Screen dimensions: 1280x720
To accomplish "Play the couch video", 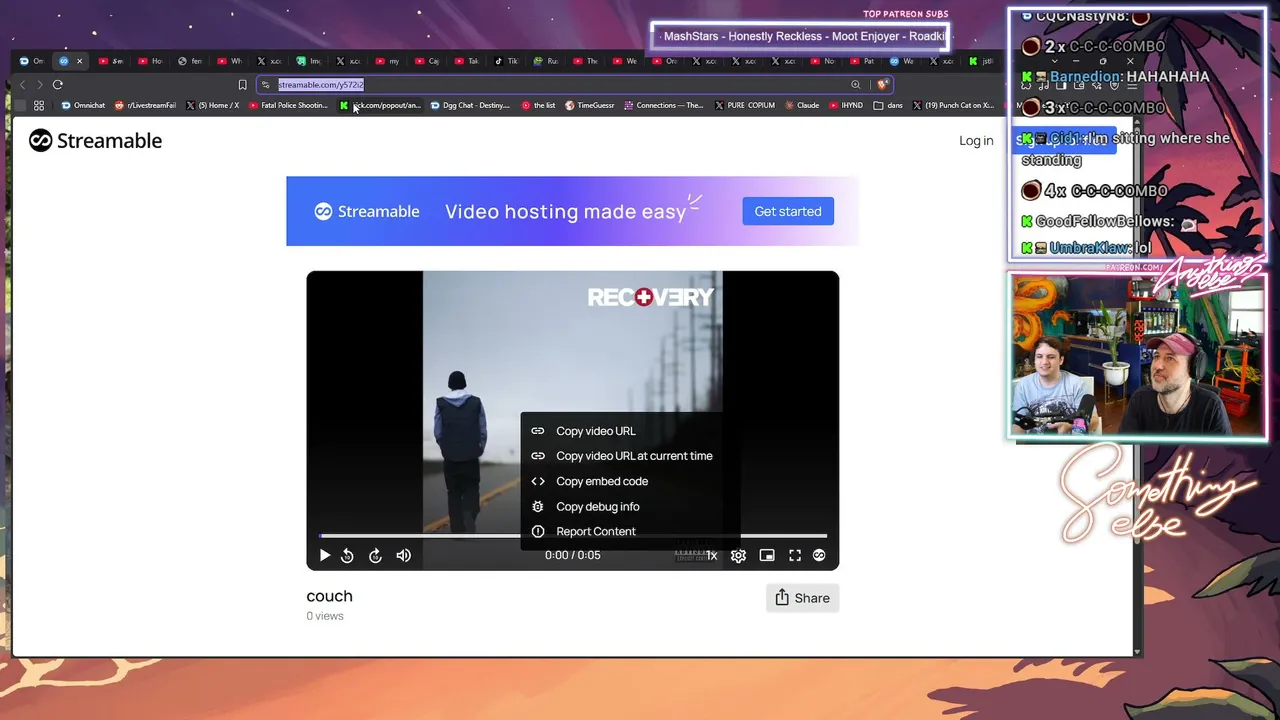I will [325, 556].
